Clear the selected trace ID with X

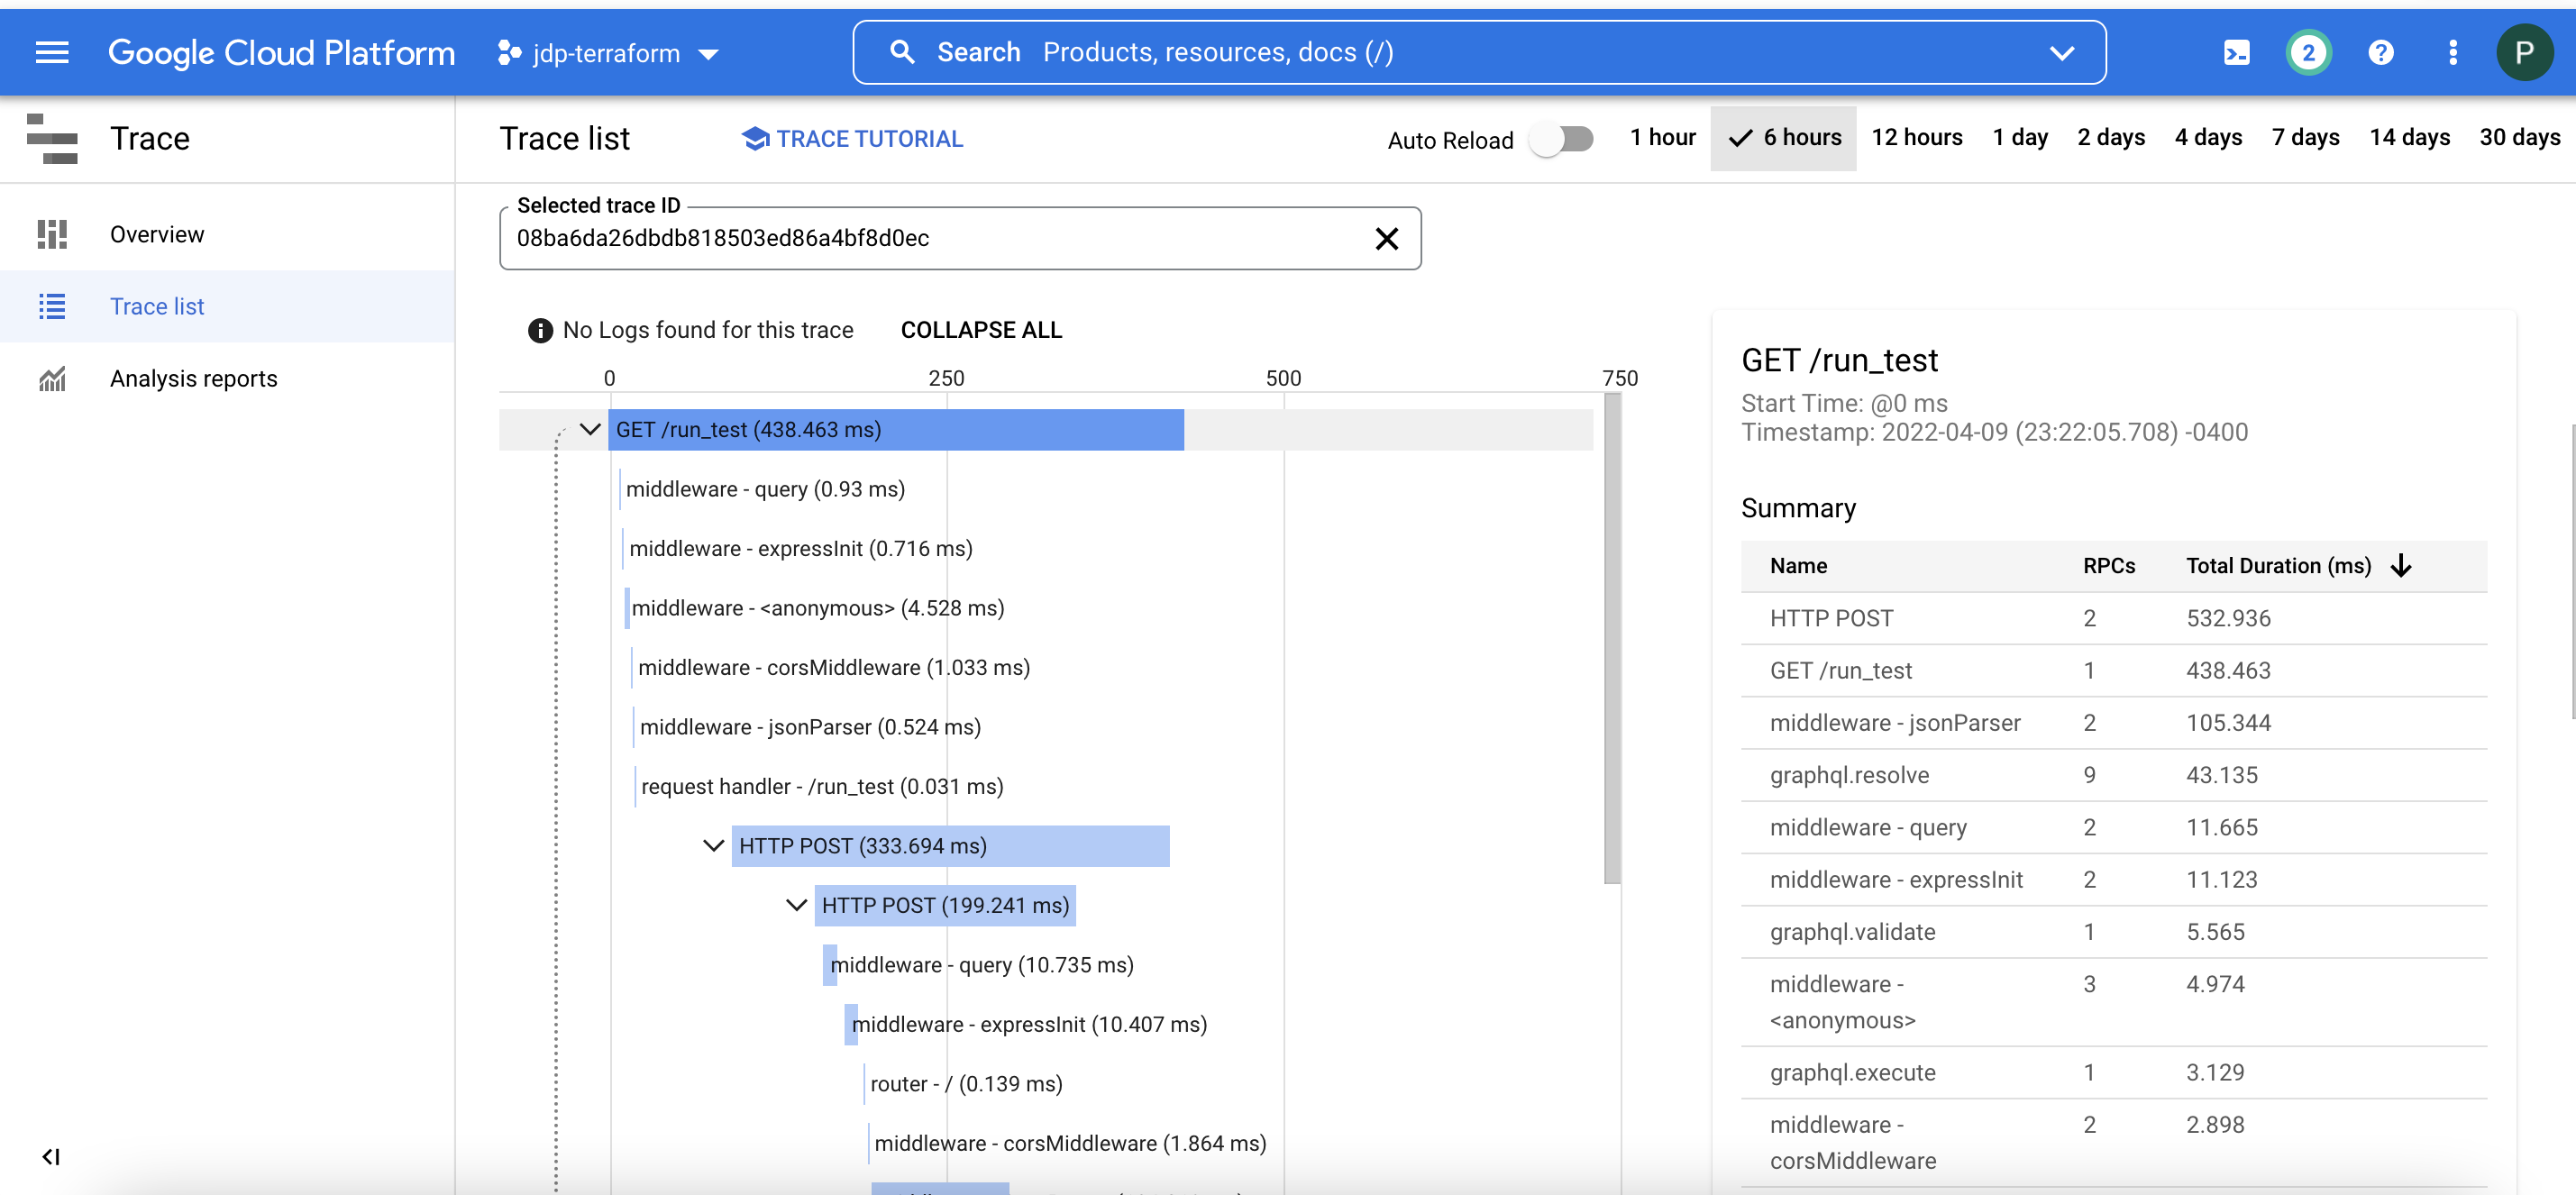[x=1386, y=238]
